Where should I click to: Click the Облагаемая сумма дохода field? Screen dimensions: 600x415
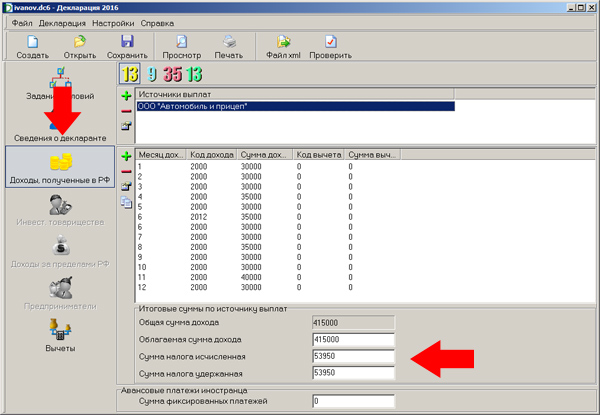(353, 340)
